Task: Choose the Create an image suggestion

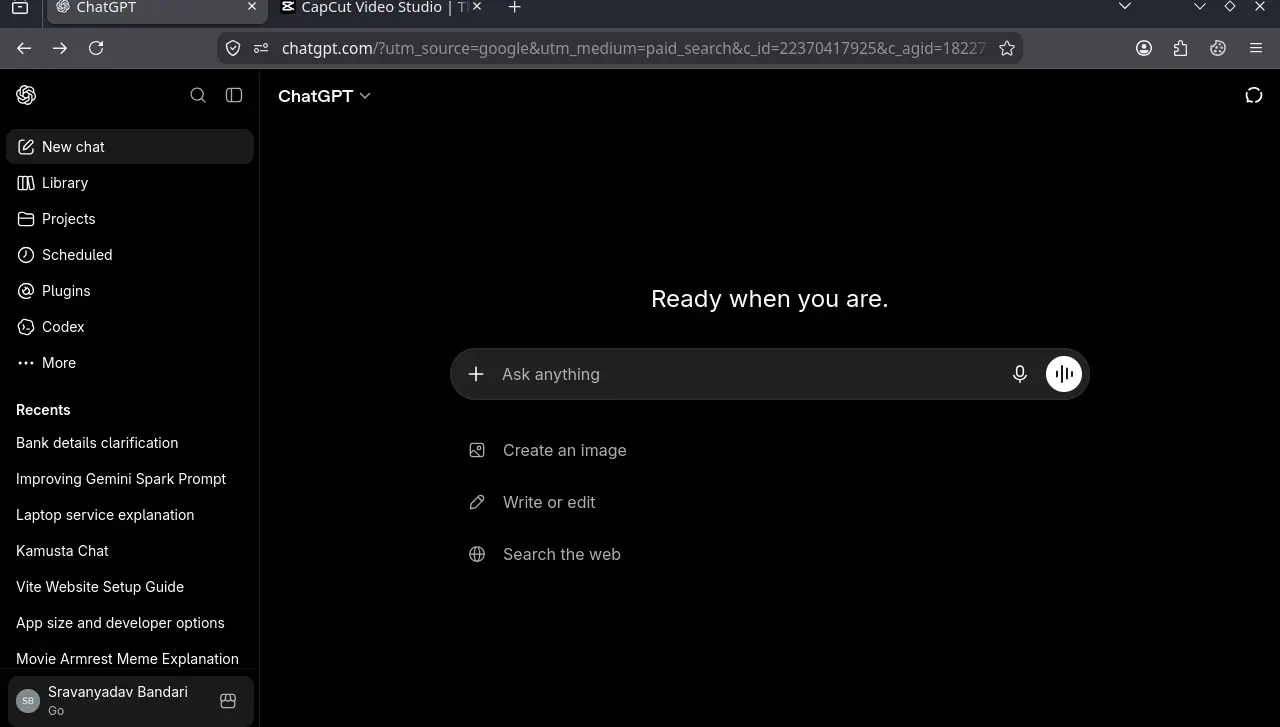Action: tap(548, 450)
